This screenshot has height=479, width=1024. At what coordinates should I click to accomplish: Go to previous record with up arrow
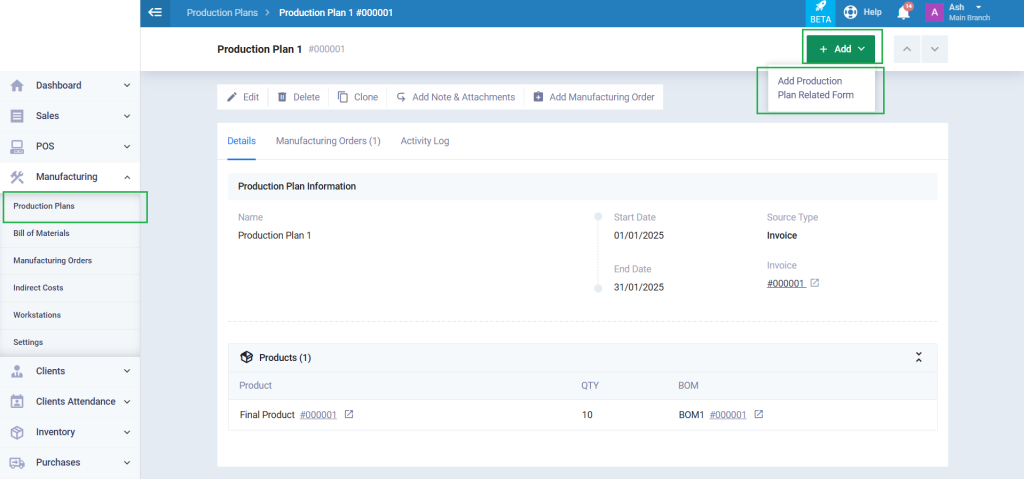[907, 49]
